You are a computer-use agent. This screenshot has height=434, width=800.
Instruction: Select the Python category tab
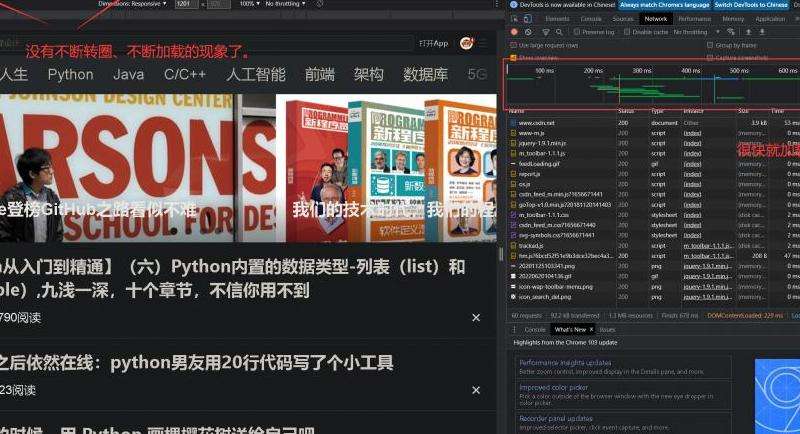(x=70, y=74)
